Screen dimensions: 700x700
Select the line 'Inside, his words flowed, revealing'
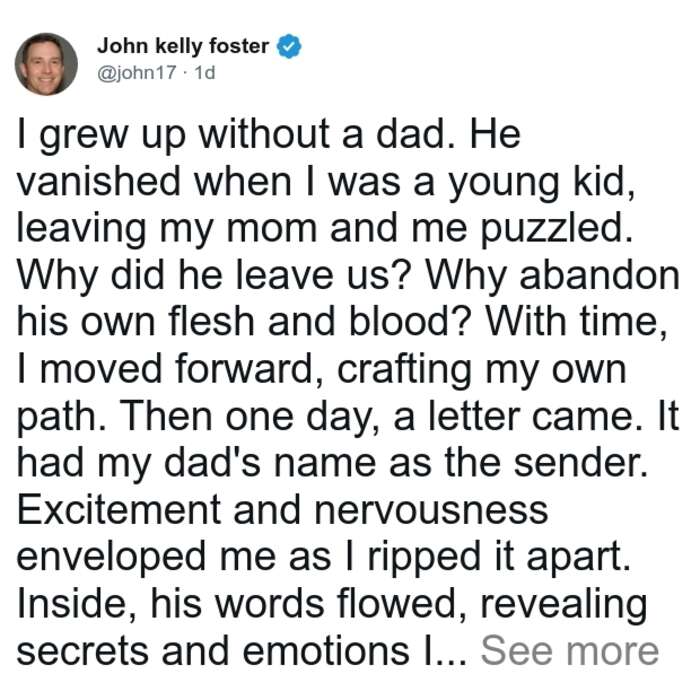tap(332, 604)
